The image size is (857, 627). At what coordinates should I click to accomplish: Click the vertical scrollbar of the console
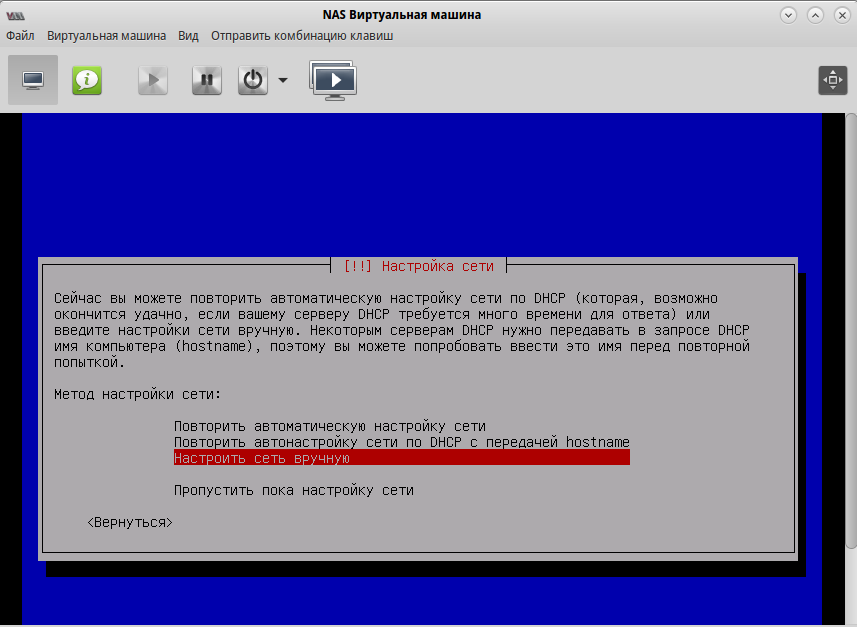pyautogui.click(x=851, y=330)
